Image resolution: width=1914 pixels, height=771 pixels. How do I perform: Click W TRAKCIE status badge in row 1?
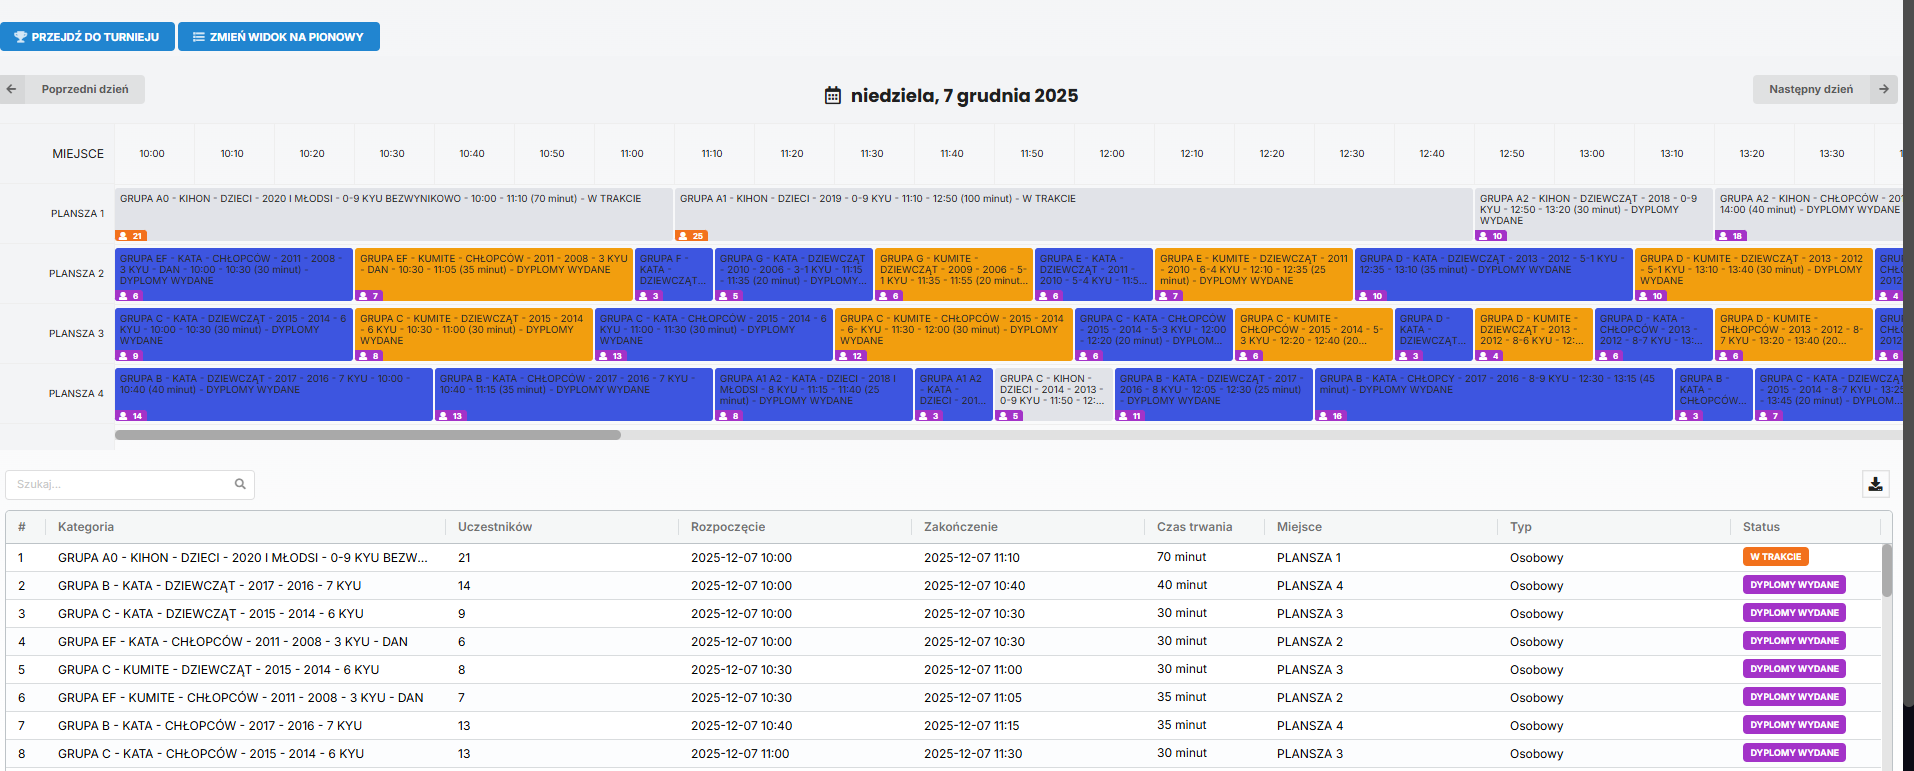(1775, 557)
